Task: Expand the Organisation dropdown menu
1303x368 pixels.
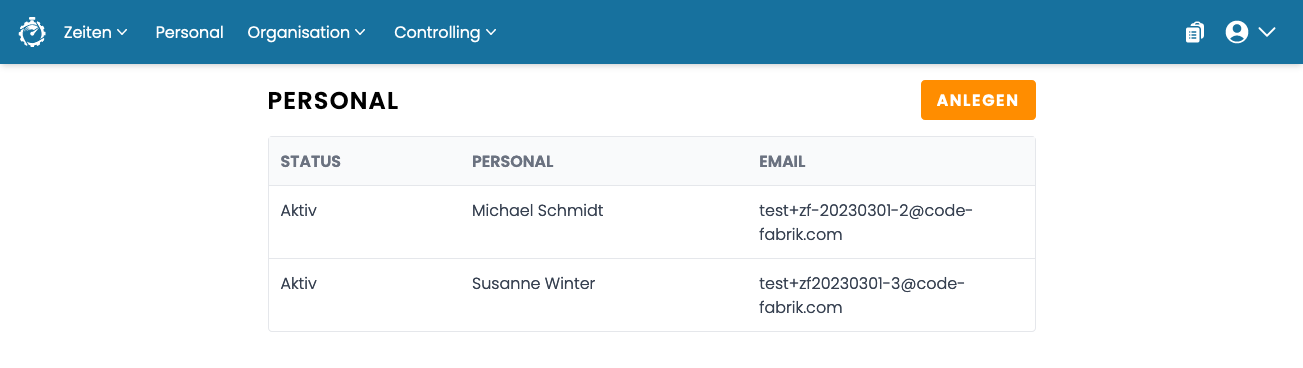Action: click(x=307, y=32)
